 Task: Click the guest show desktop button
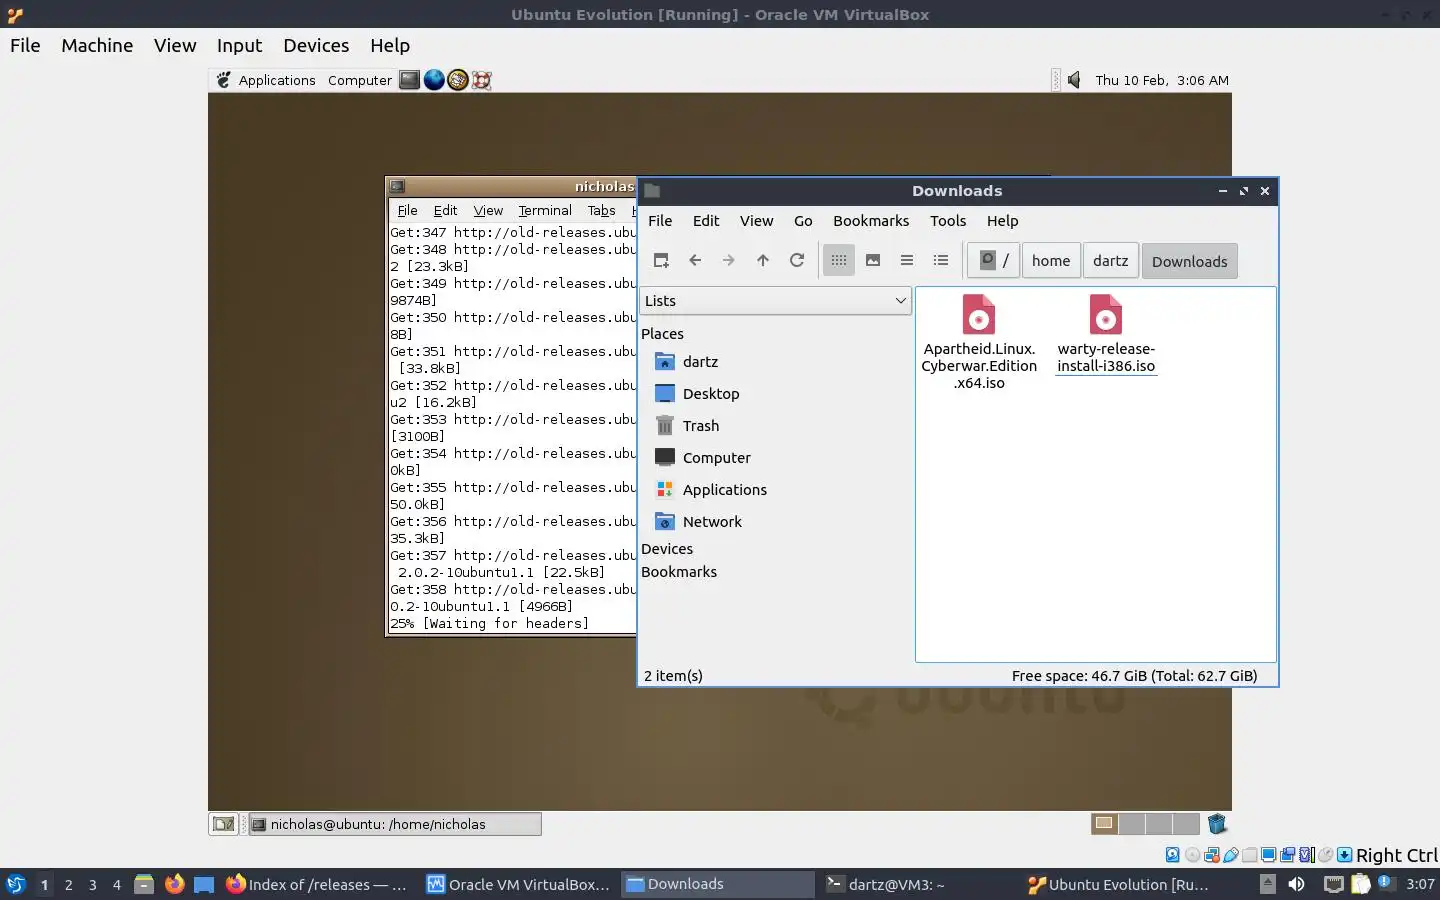click(x=223, y=824)
